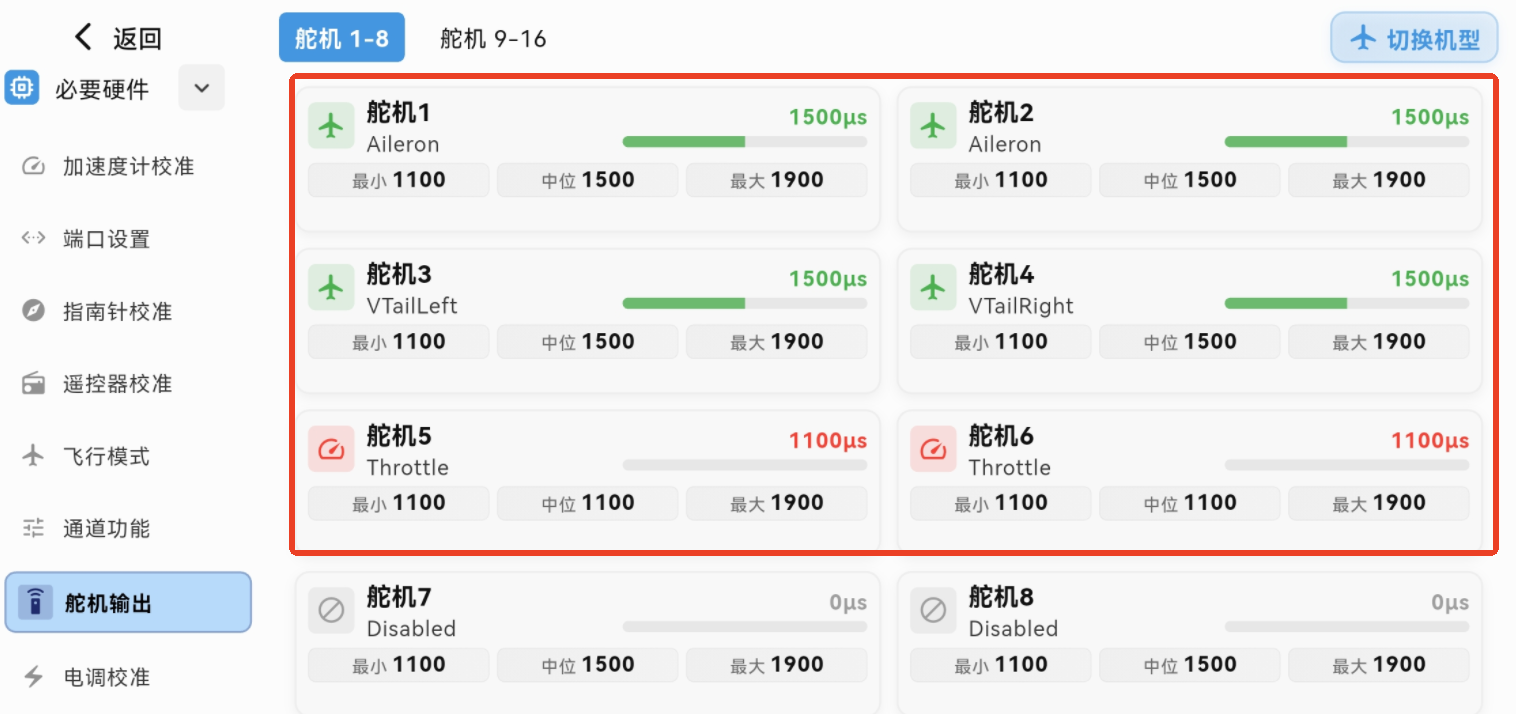Click the chip icon beside 必要硬件
This screenshot has height=714, width=1516.
point(22,89)
